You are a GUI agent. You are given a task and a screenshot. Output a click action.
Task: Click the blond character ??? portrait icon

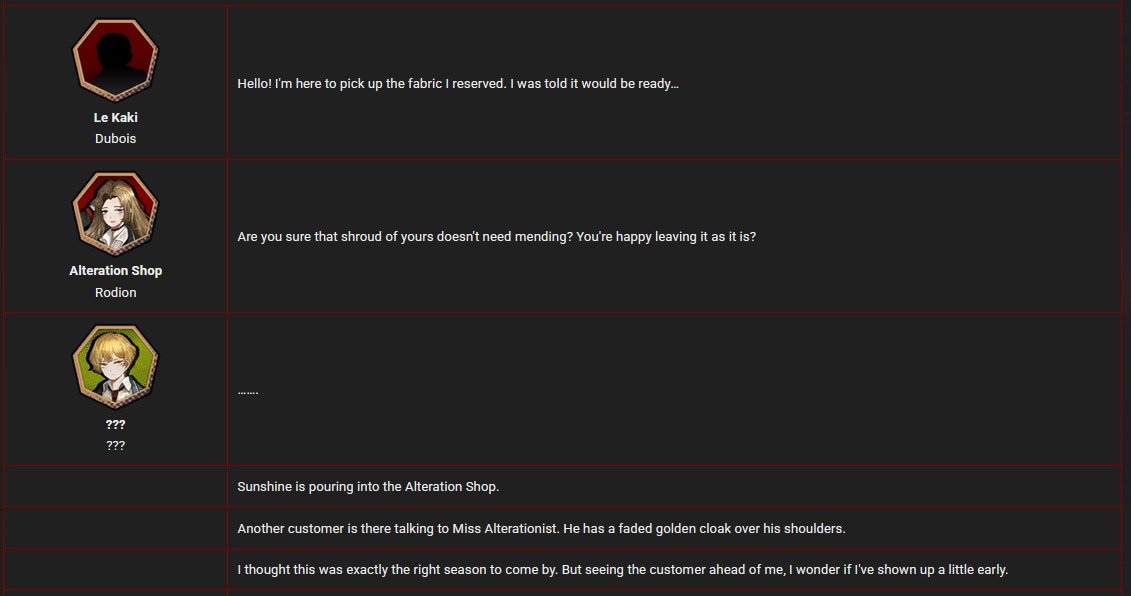115,367
